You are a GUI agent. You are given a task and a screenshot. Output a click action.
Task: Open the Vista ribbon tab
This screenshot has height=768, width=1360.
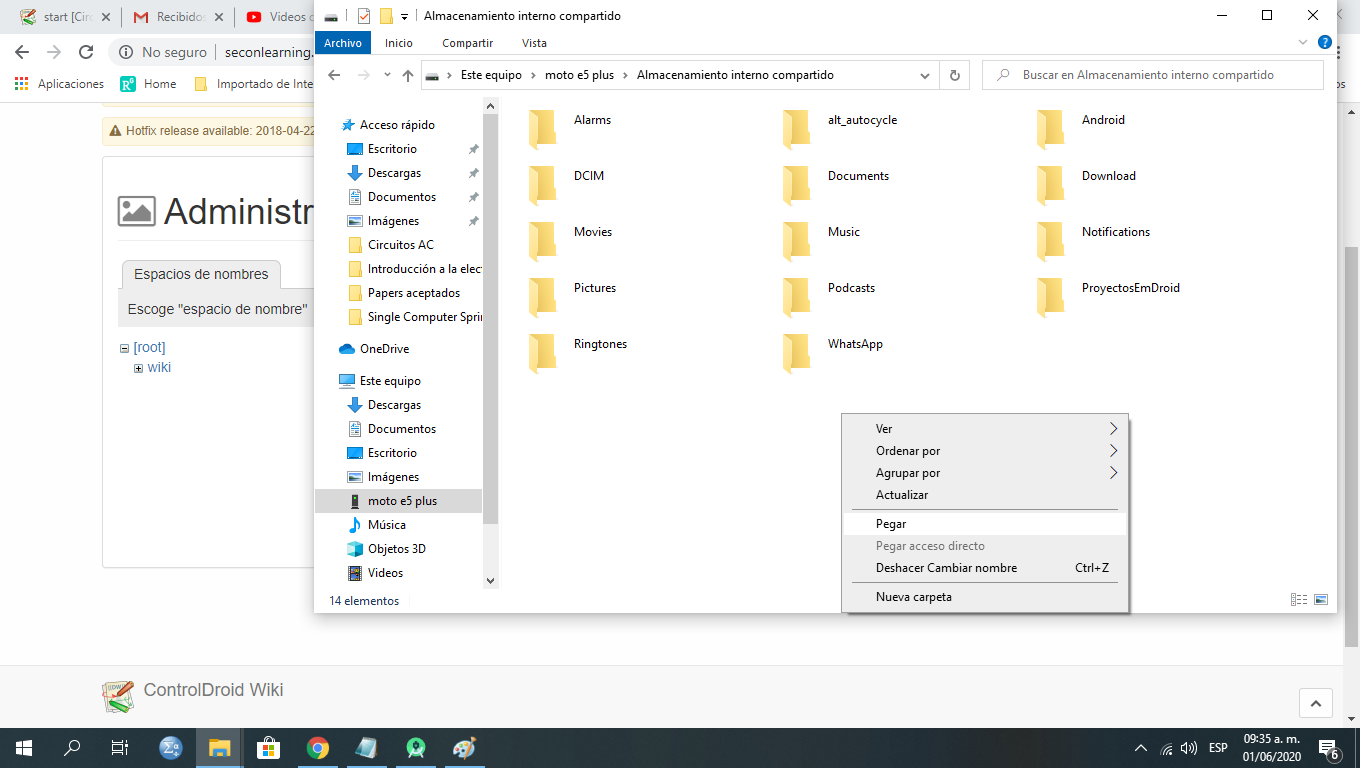tap(534, 43)
